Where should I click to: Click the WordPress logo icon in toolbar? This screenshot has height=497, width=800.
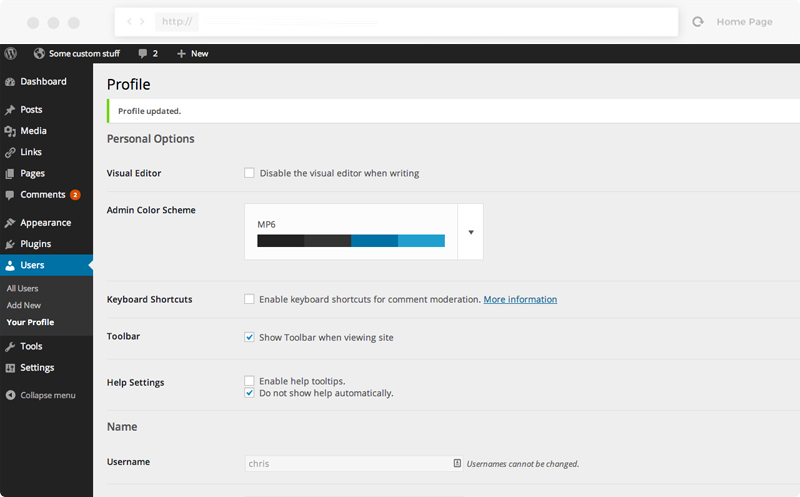point(11,53)
